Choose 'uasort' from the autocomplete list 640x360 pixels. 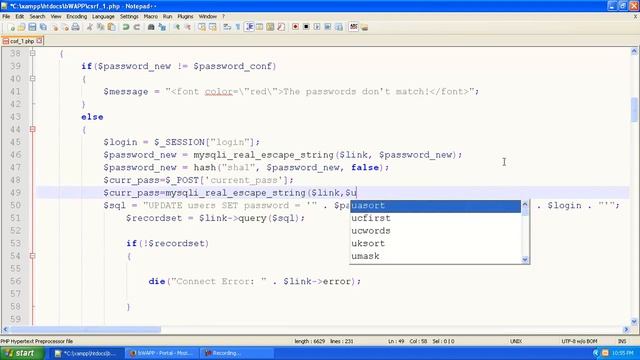435,206
